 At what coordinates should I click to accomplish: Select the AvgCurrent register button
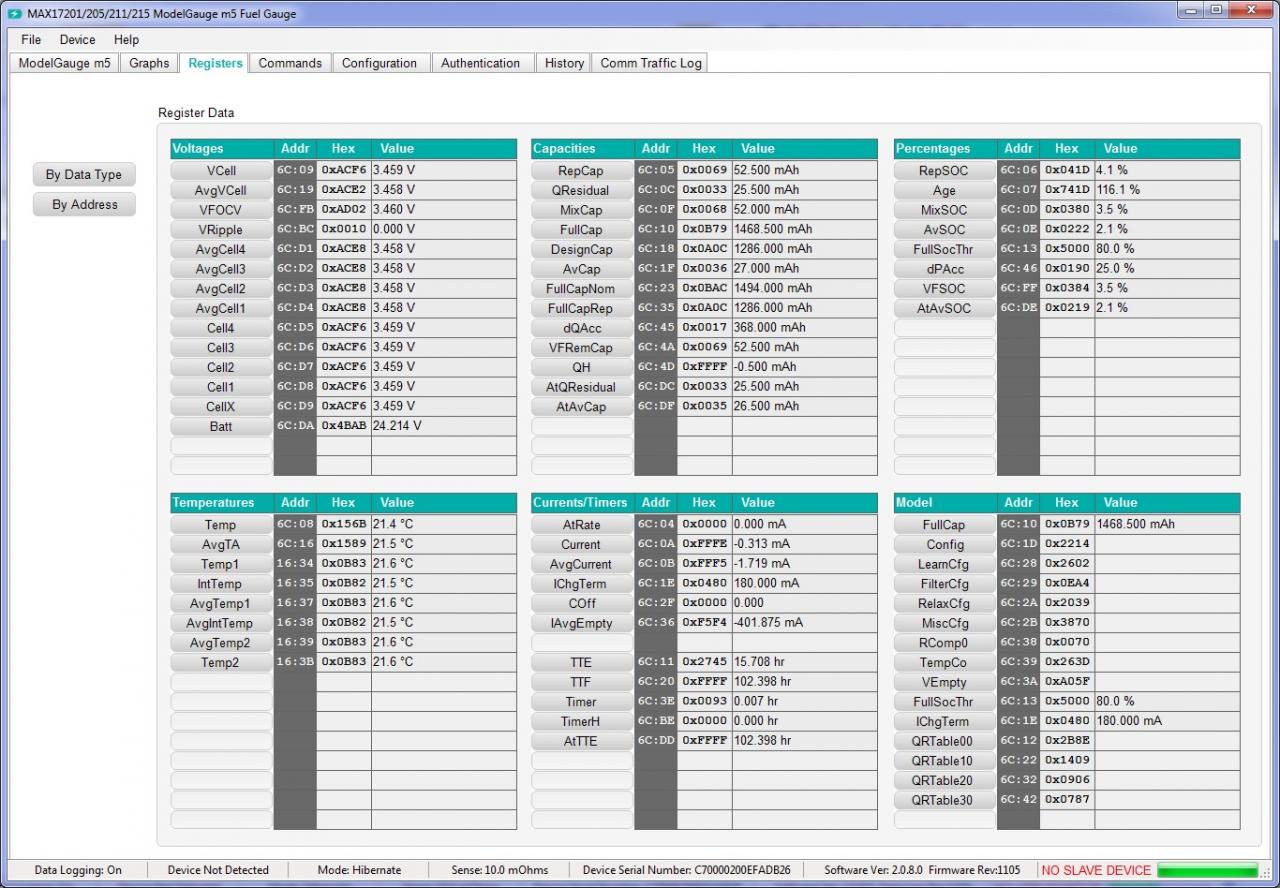(x=582, y=564)
